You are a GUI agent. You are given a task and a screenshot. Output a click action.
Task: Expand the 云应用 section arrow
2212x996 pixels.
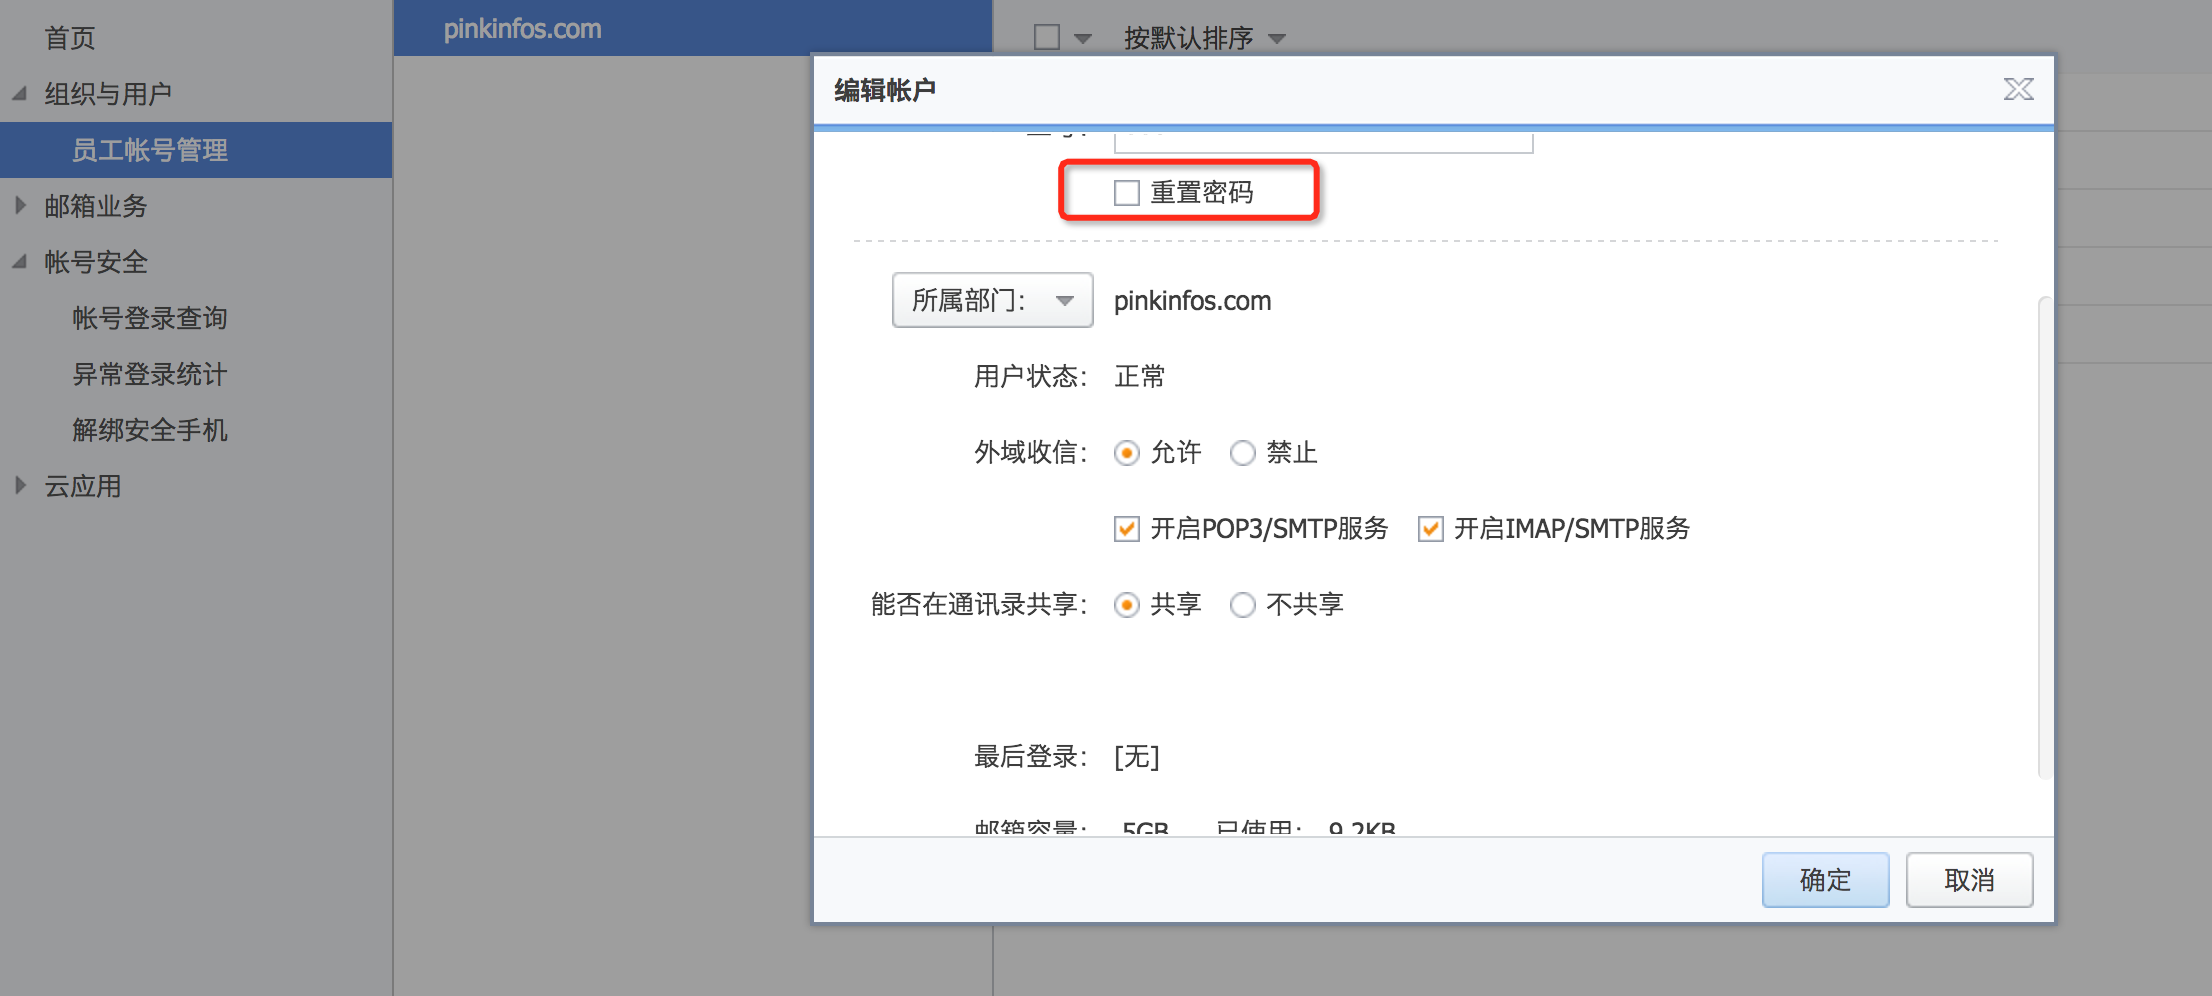click(20, 486)
